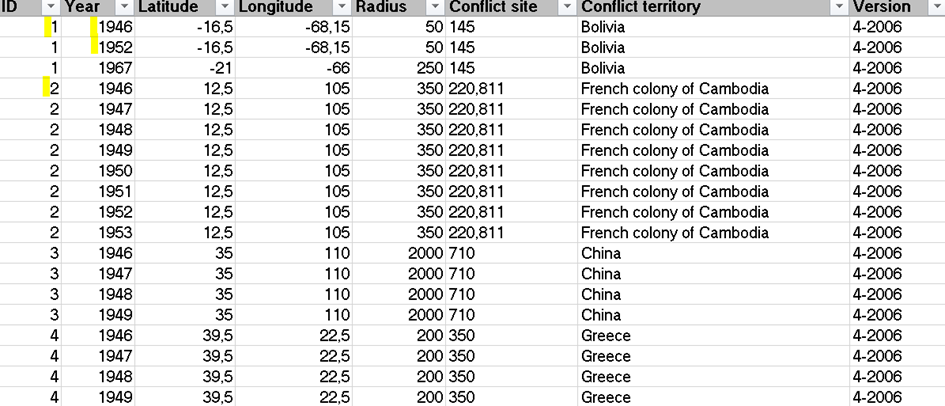Open the ID column filter dropdown
Image resolution: width=945 pixels, height=406 pixels.
(x=51, y=8)
